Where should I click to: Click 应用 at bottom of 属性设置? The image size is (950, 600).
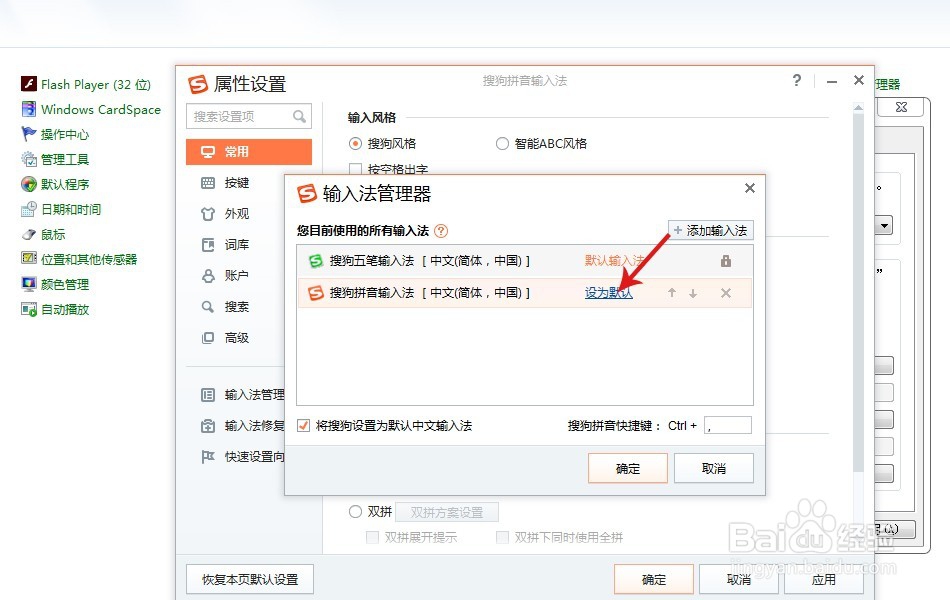point(824,579)
